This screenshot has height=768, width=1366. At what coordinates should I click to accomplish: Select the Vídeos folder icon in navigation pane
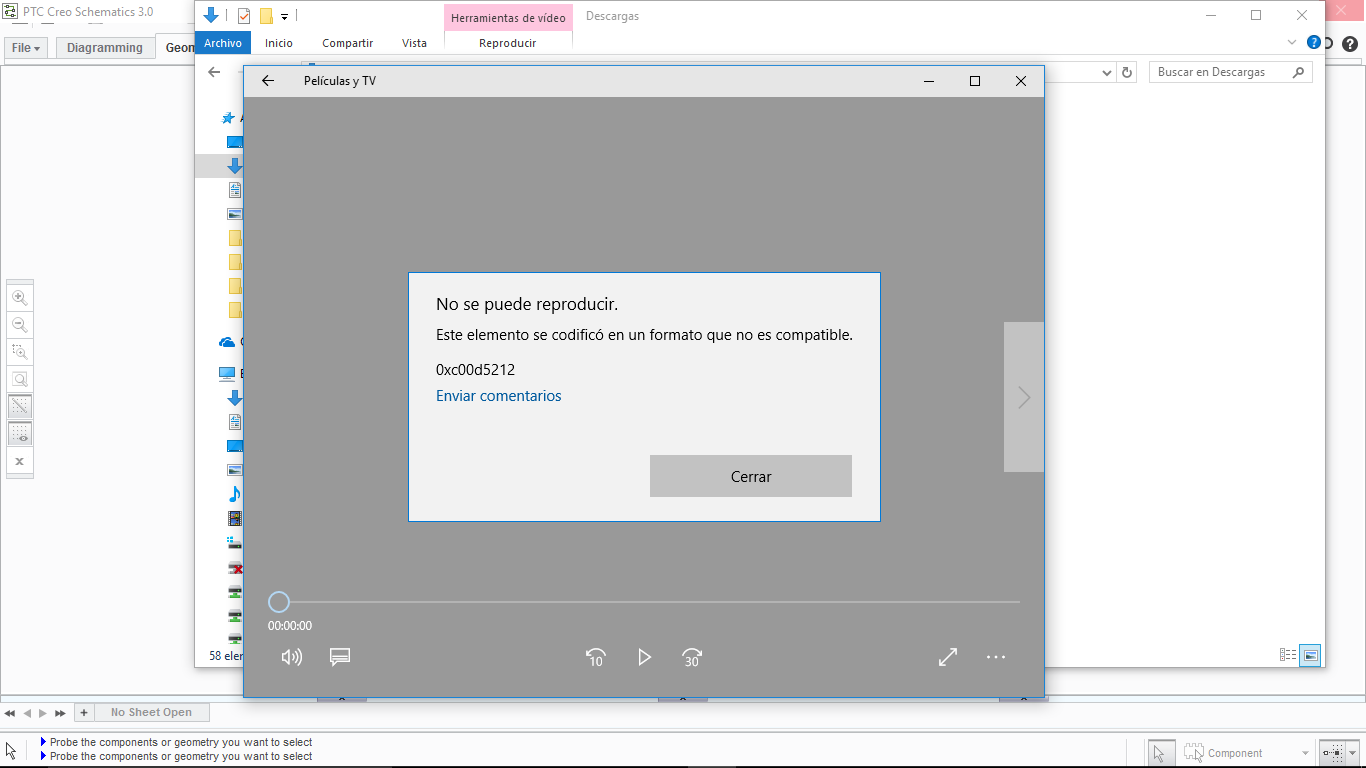coord(235,518)
